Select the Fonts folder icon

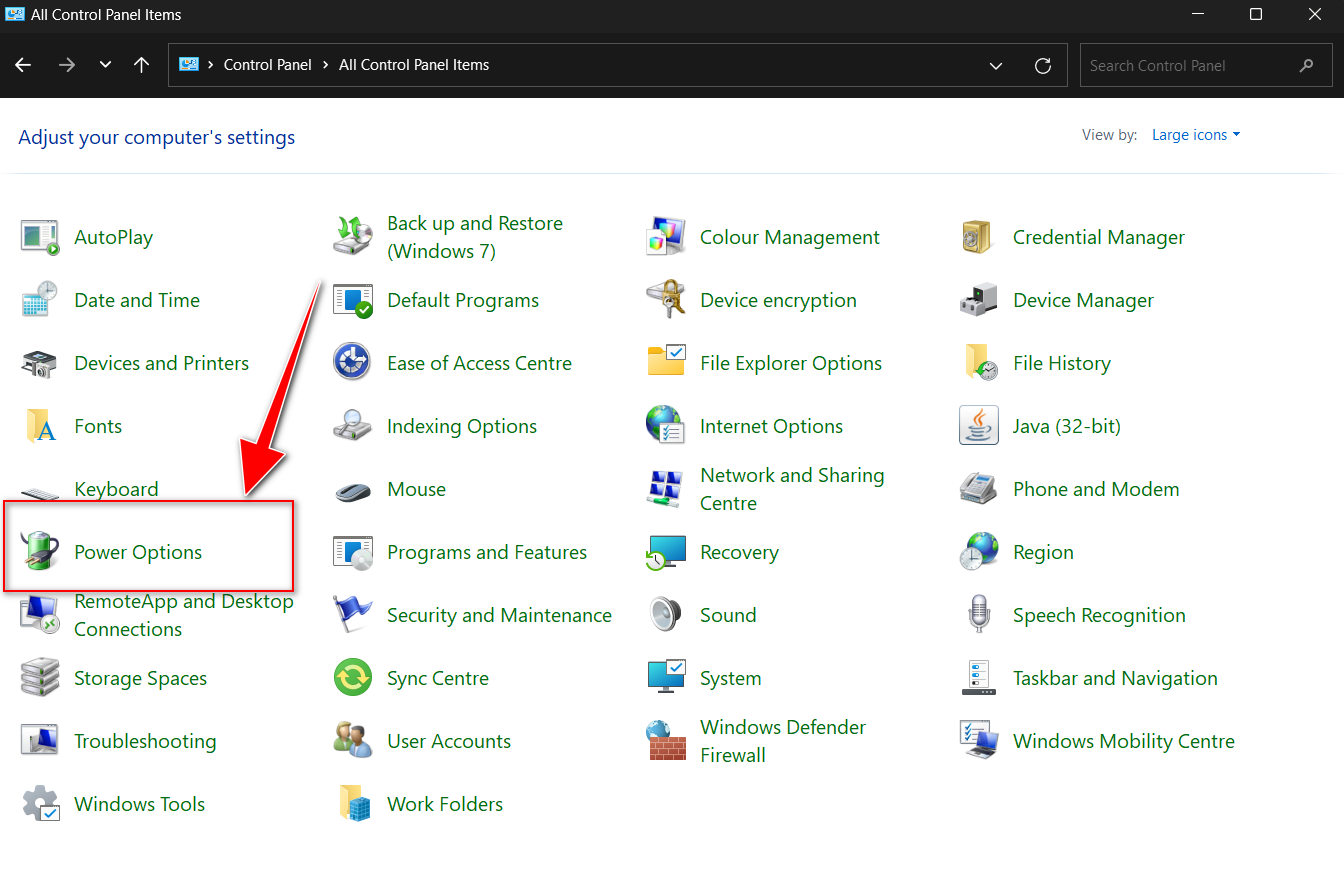tap(40, 427)
